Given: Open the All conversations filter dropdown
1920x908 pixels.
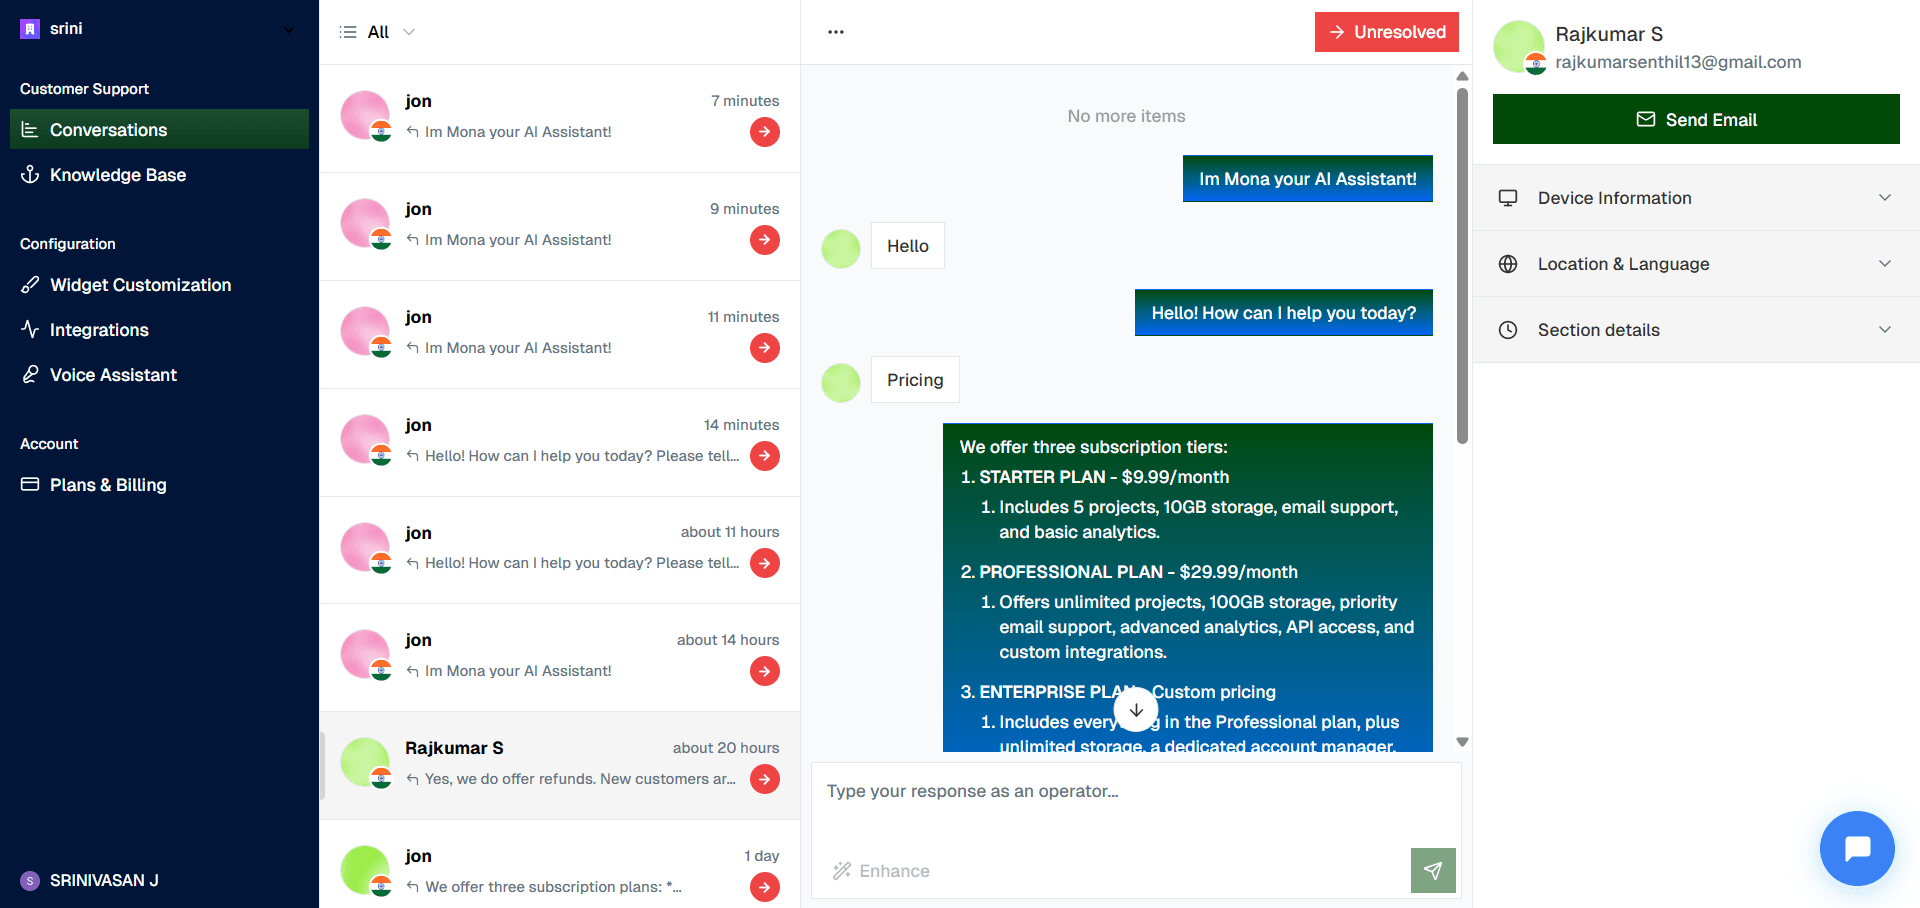Looking at the screenshot, I should (378, 32).
